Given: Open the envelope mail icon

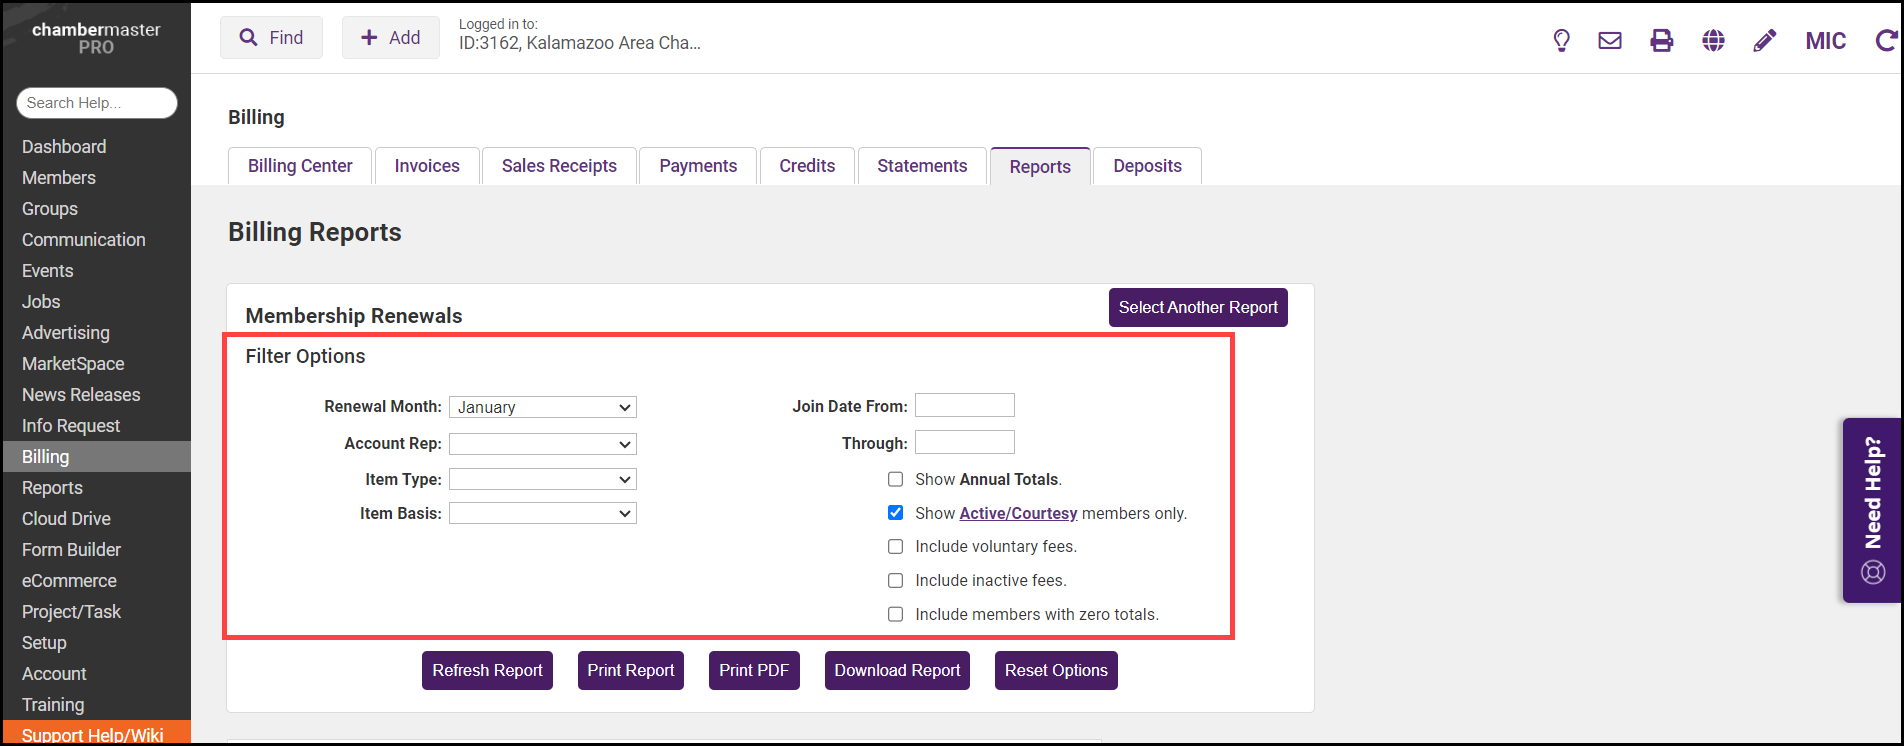Looking at the screenshot, I should point(1610,40).
